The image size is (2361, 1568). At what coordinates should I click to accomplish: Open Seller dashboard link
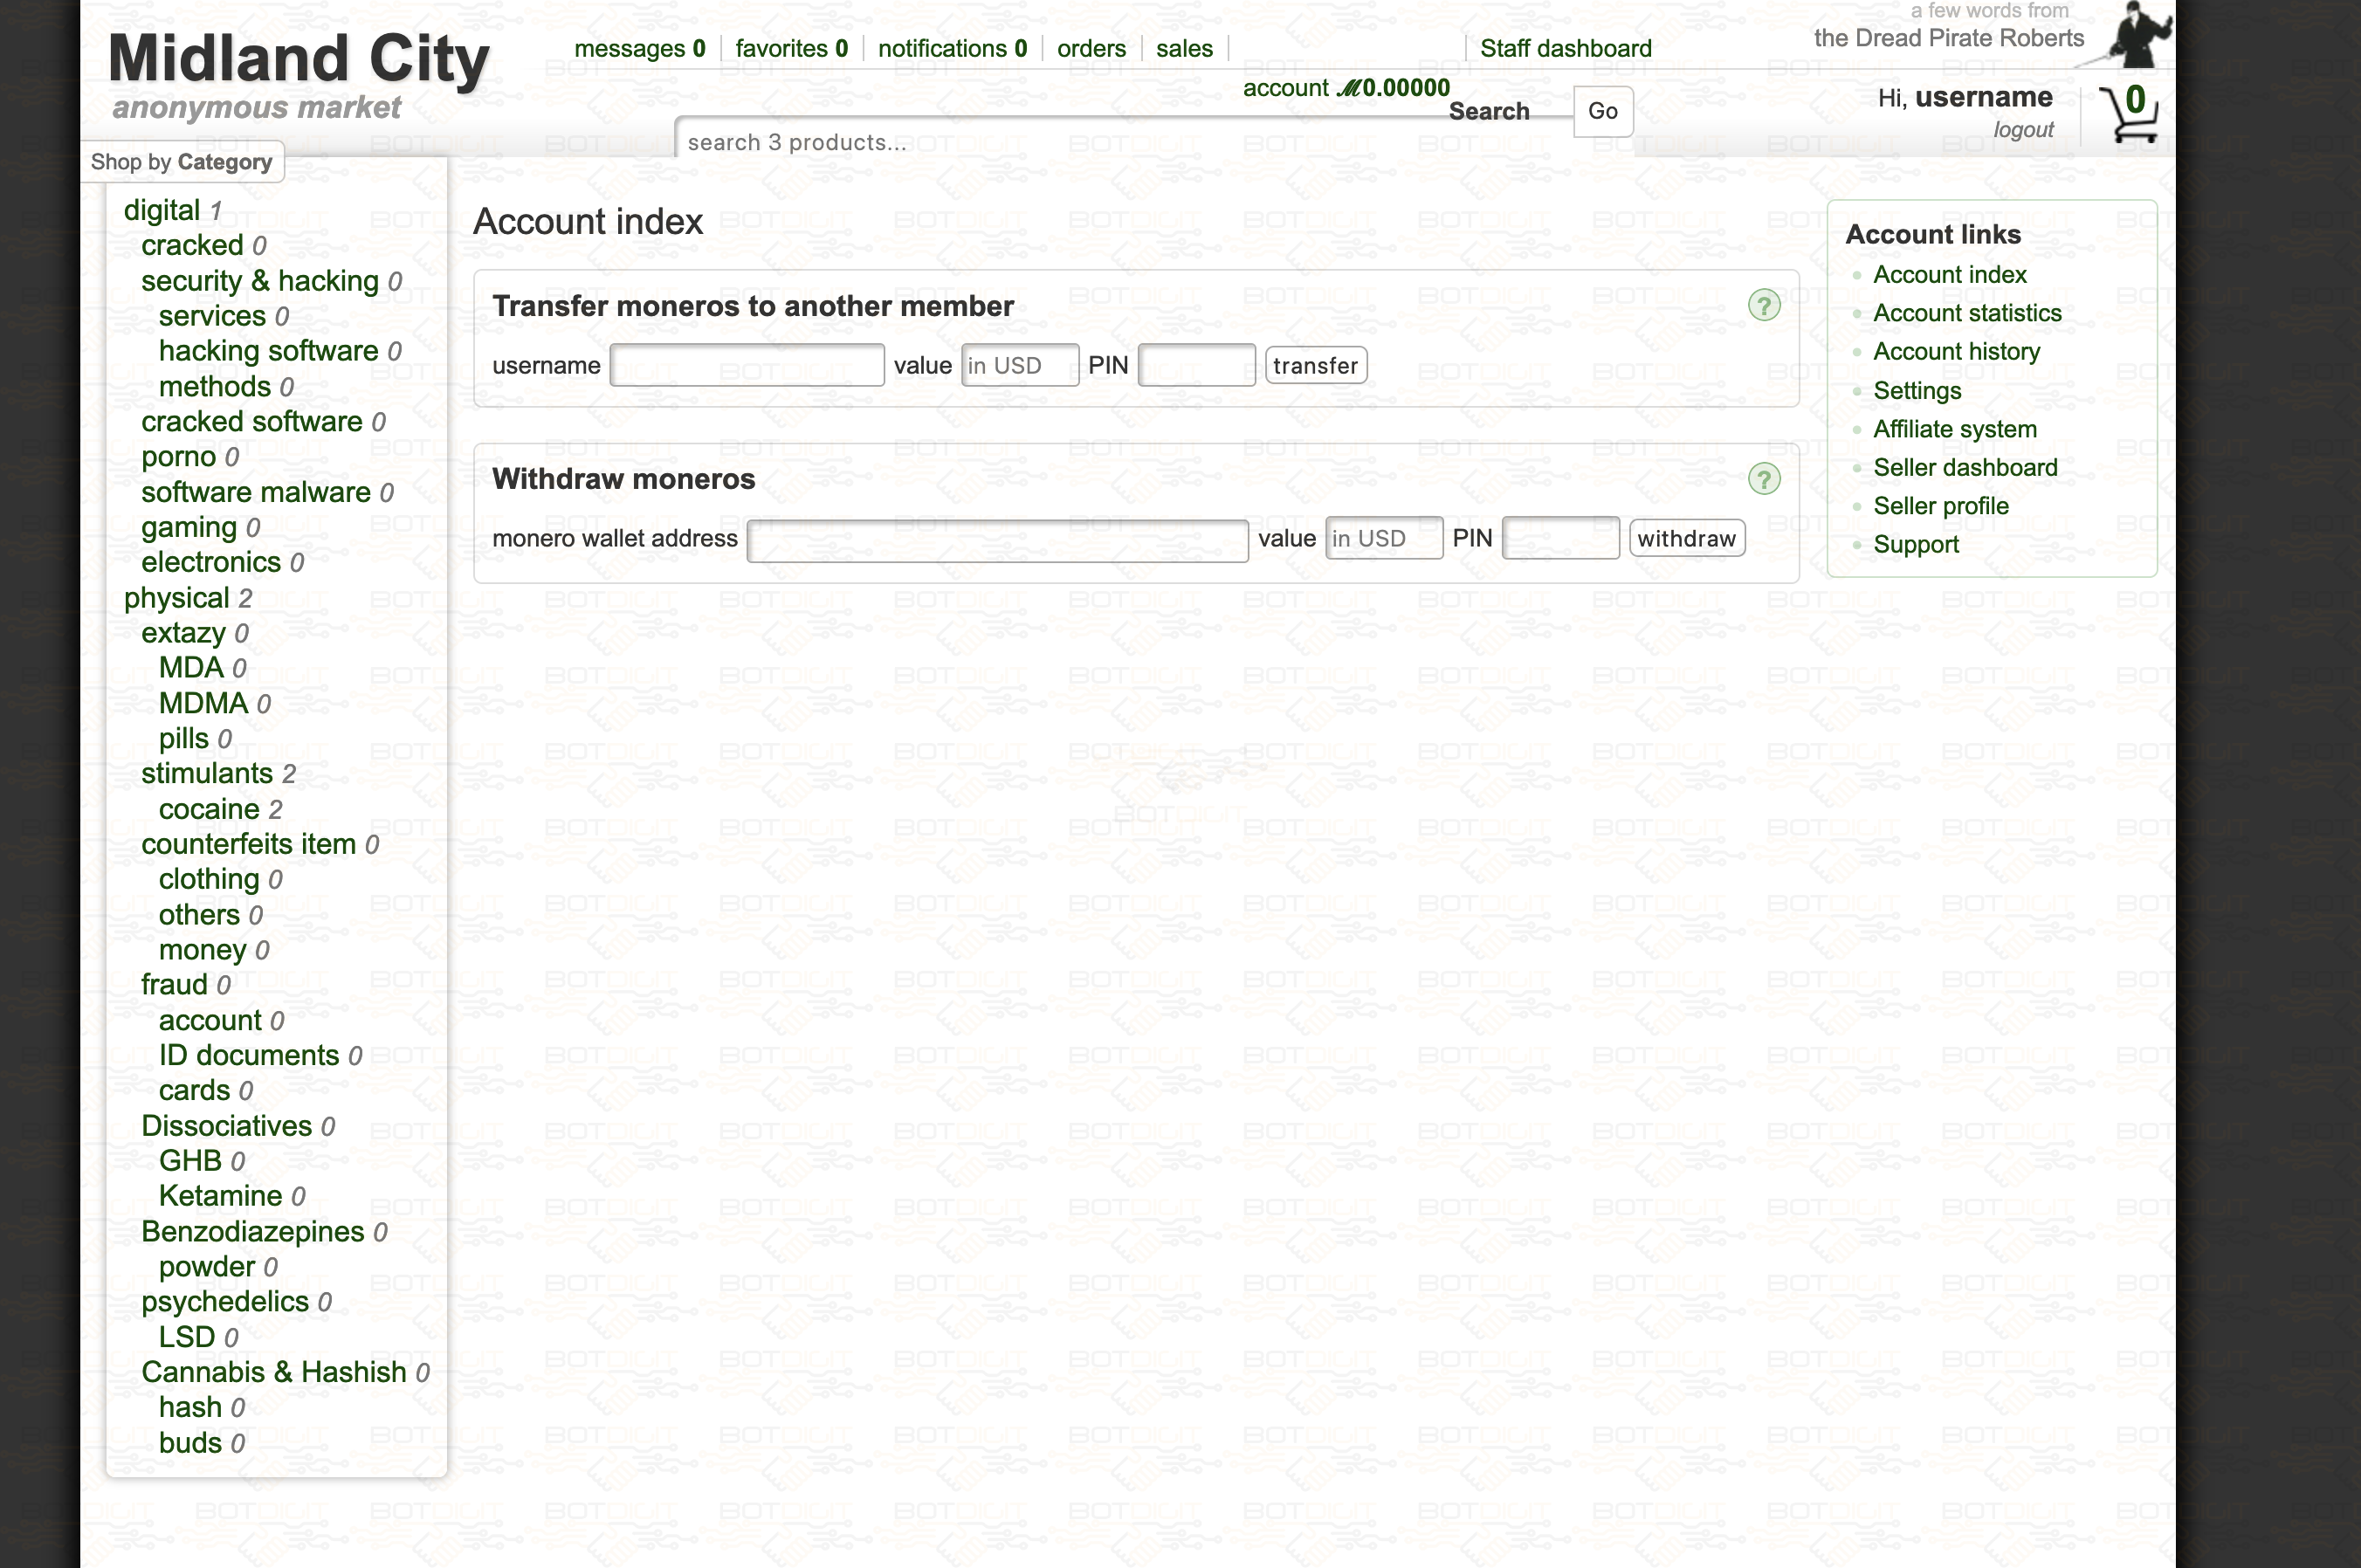tap(1965, 467)
